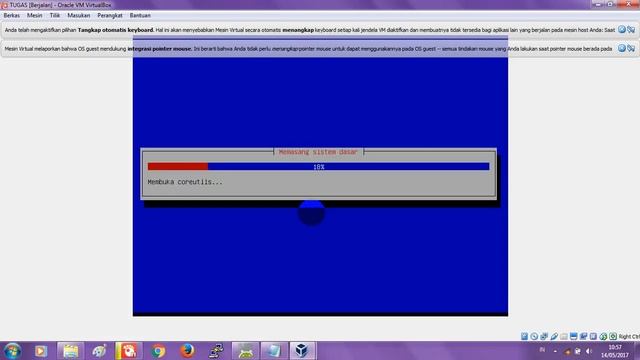Suppress future keyboard auto-capture notifications
The height and width of the screenshot is (360, 640).
click(x=631, y=29)
